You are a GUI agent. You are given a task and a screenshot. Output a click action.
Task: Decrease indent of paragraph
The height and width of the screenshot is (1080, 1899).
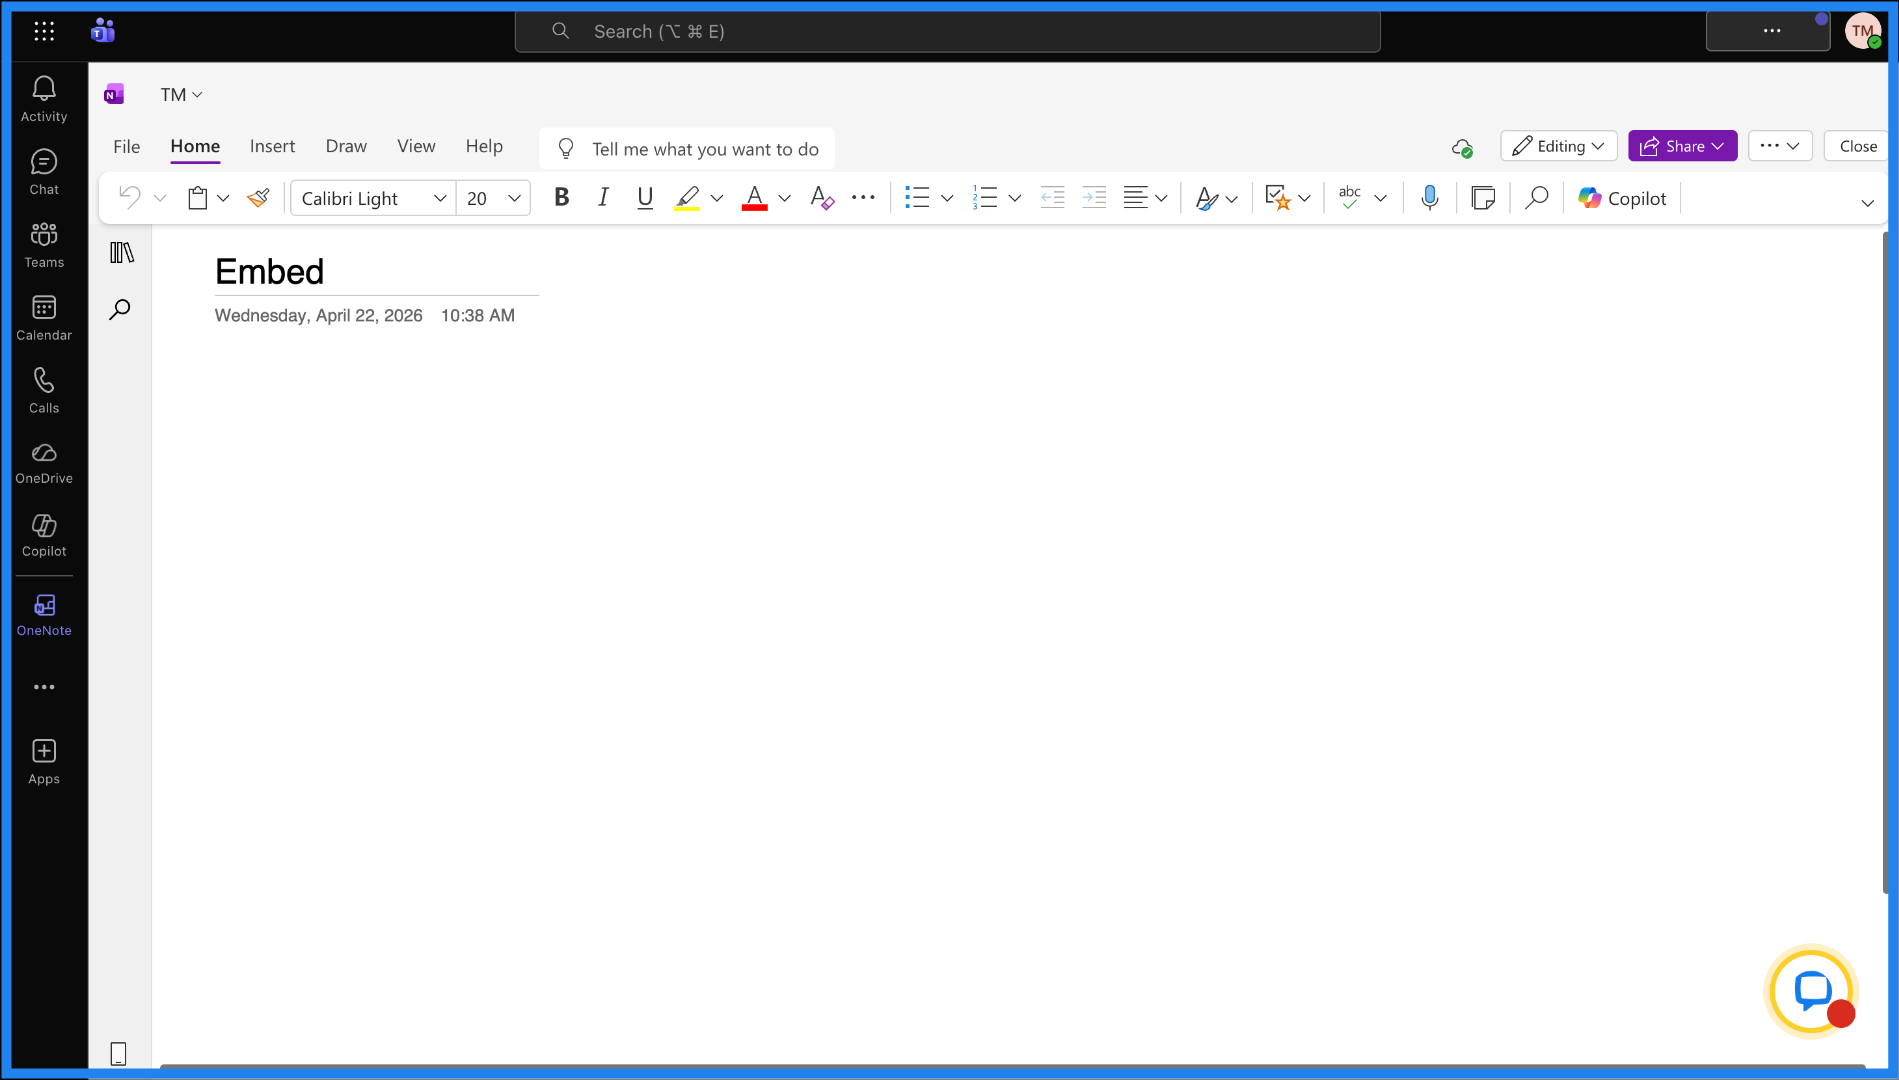(x=1052, y=198)
